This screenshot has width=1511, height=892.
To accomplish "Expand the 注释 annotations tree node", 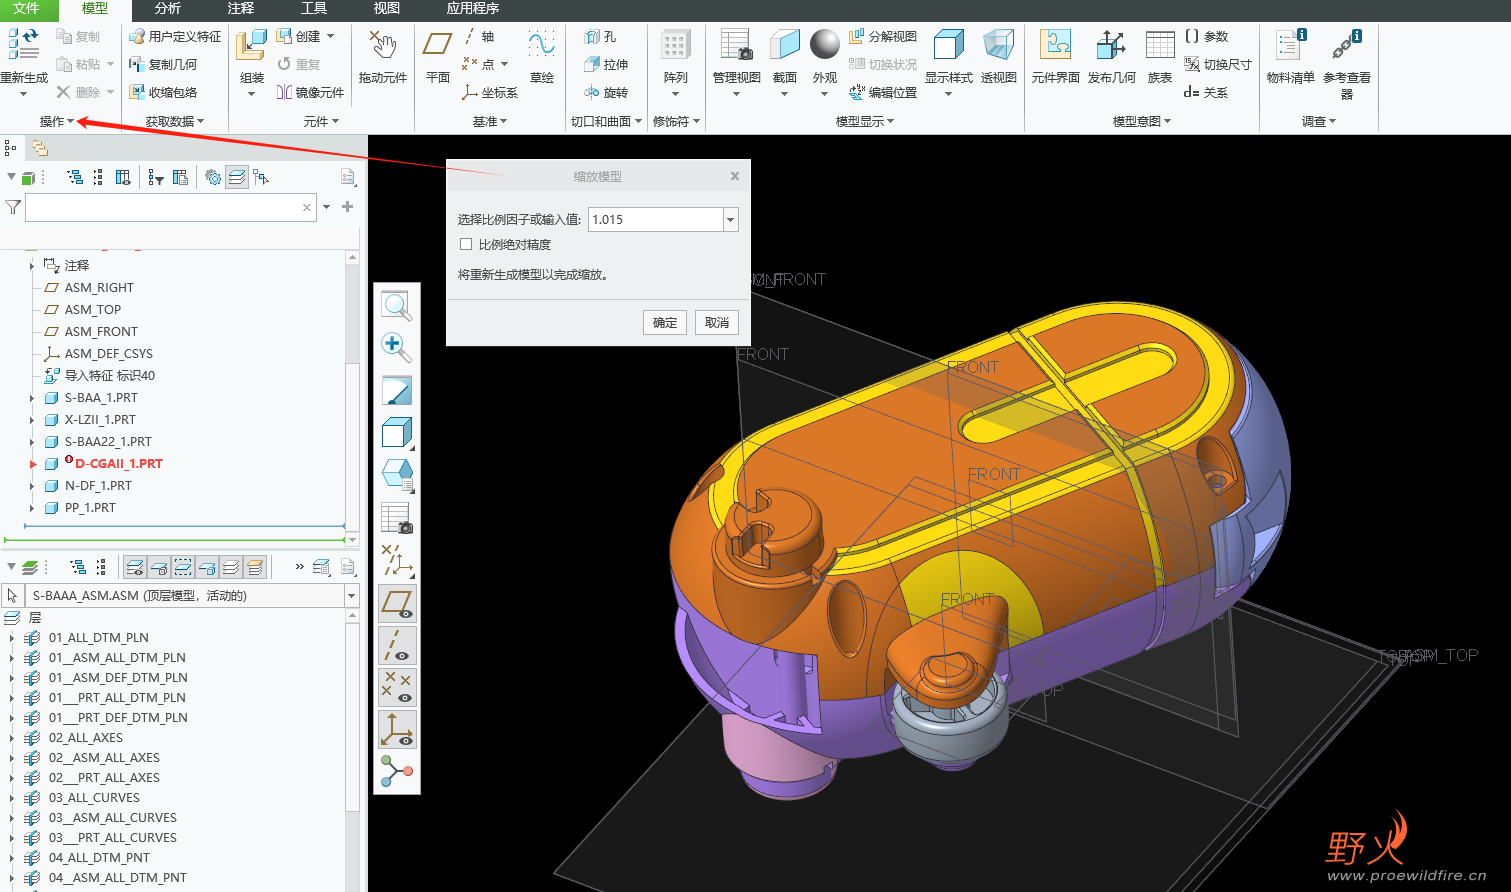I will tap(32, 266).
